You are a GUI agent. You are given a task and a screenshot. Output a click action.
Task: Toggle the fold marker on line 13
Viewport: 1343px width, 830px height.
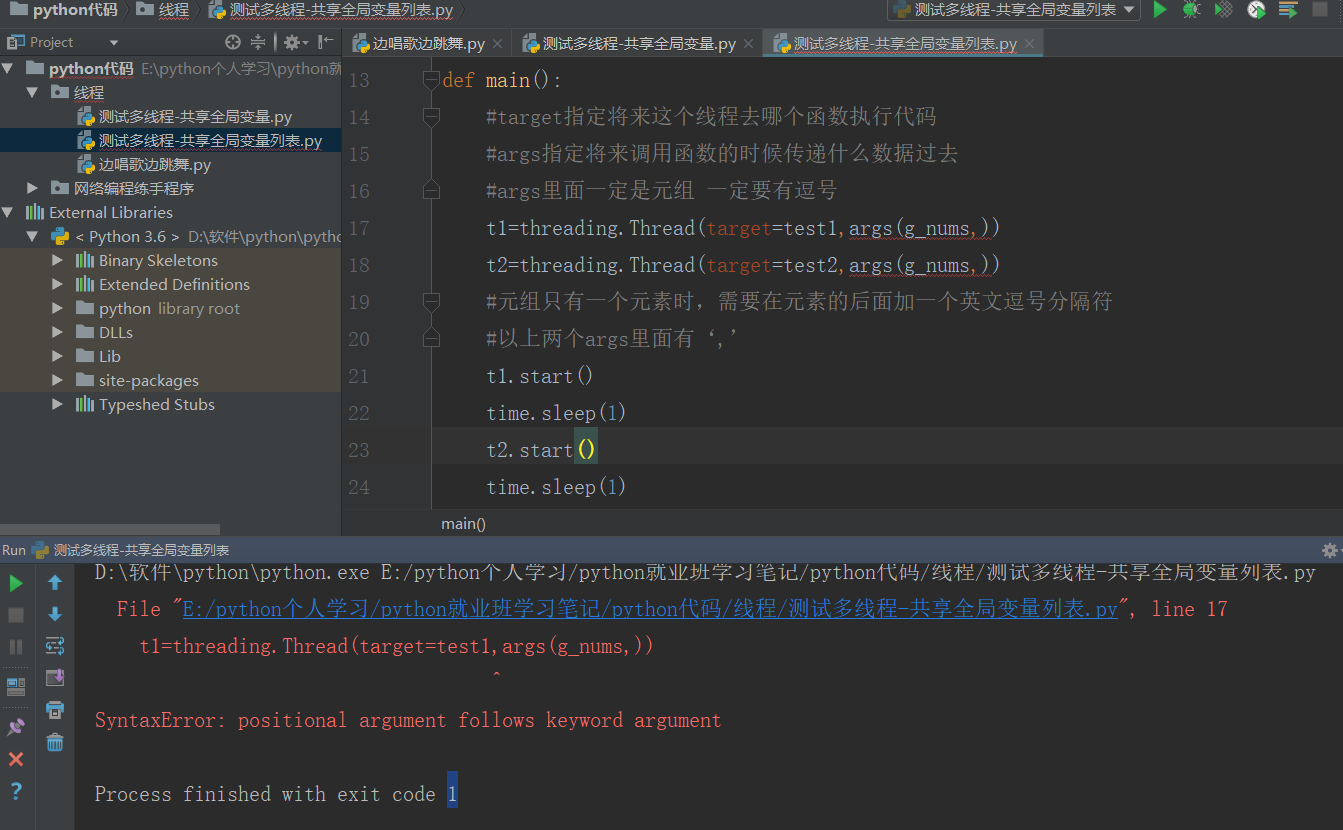[x=431, y=80]
